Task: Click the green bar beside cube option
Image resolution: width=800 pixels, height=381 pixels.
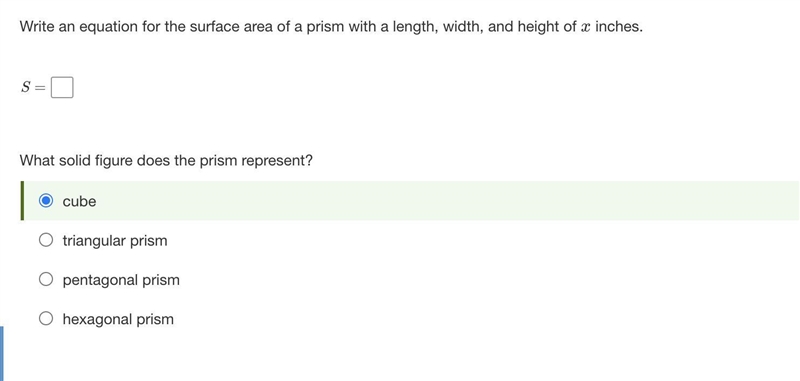Action: click(22, 201)
